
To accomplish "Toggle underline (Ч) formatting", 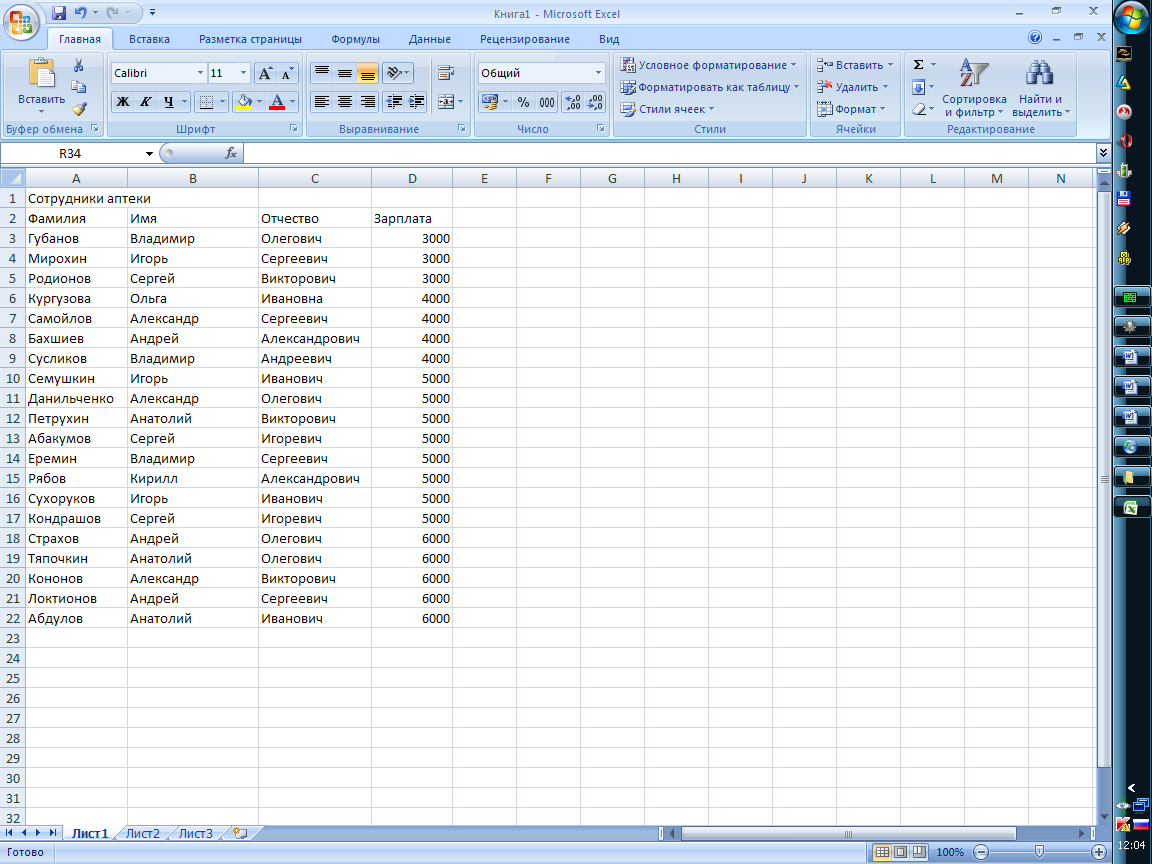I will (x=169, y=102).
